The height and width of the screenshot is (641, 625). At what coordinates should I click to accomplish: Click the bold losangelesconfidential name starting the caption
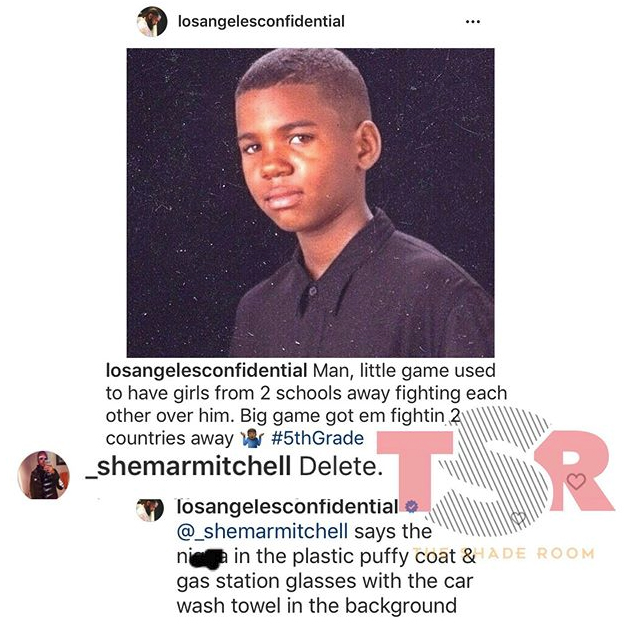[x=206, y=371]
